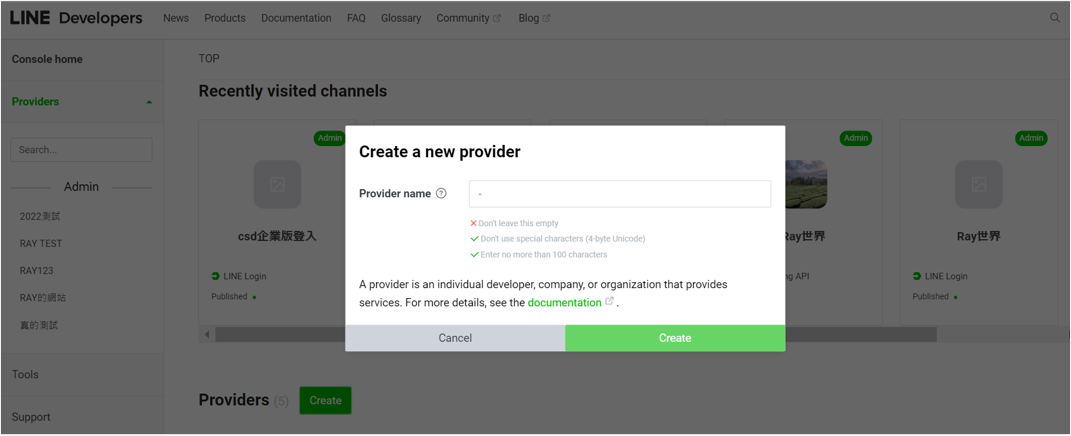Click the tea field channel thumbnail

[806, 184]
